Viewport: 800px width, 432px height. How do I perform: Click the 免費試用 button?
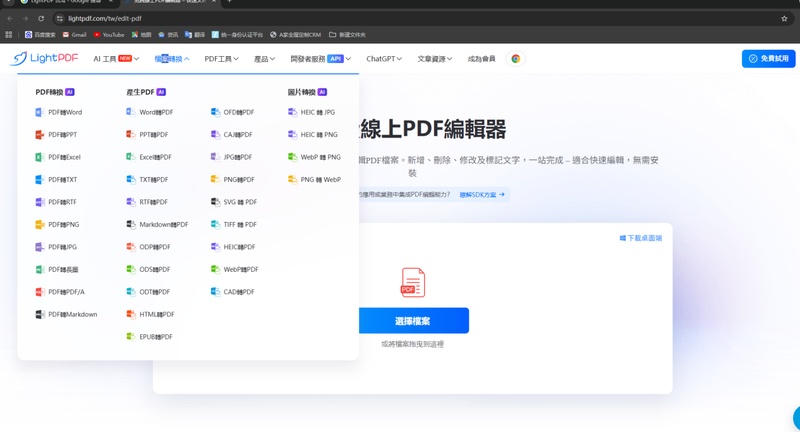point(768,59)
